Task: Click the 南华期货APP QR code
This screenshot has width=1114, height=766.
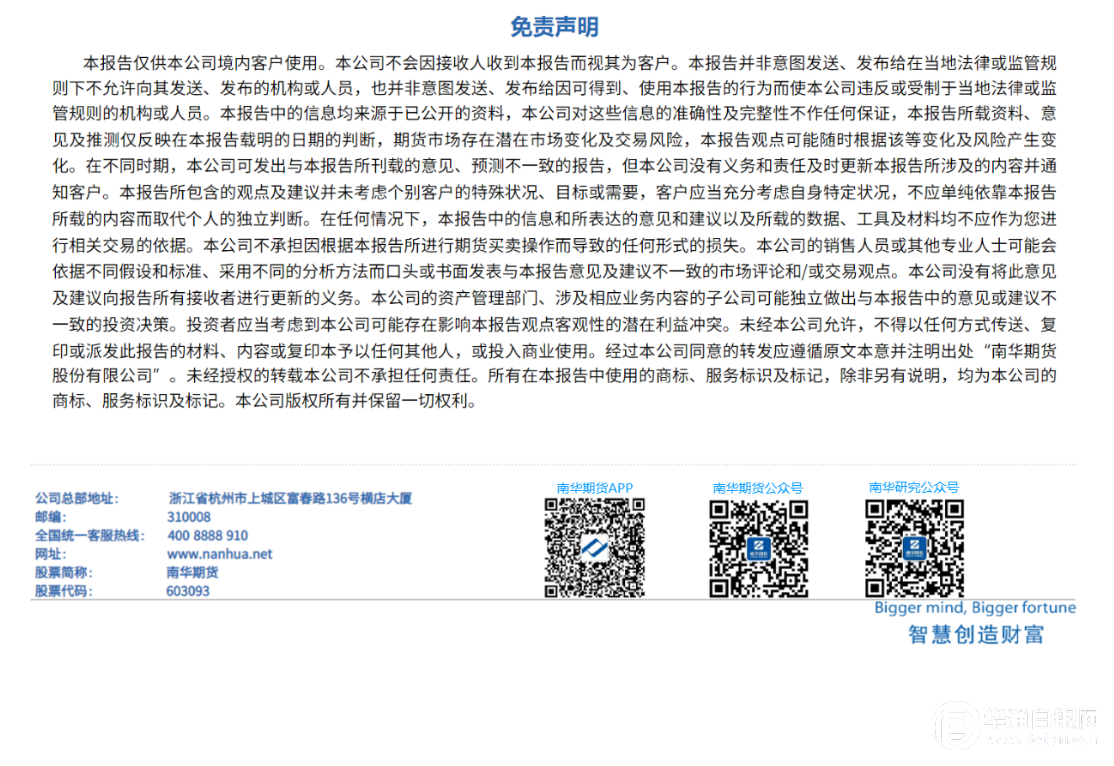Action: pos(594,547)
